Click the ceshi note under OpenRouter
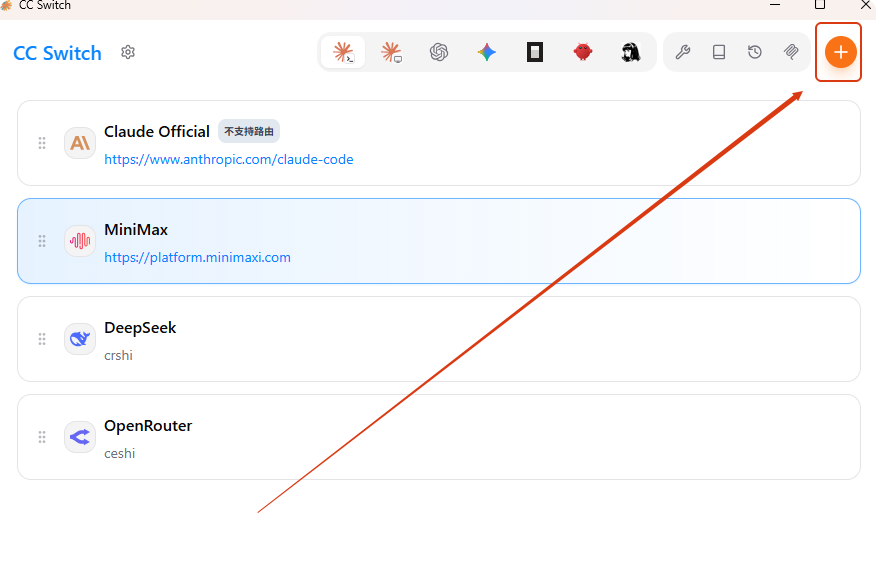 pyautogui.click(x=120, y=453)
